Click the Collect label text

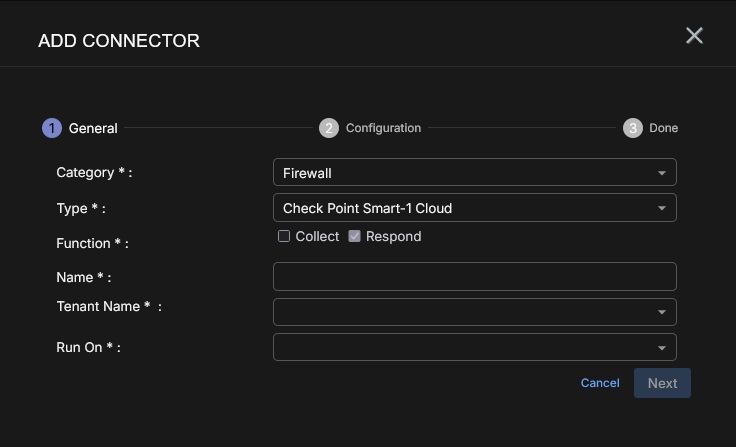click(x=317, y=236)
